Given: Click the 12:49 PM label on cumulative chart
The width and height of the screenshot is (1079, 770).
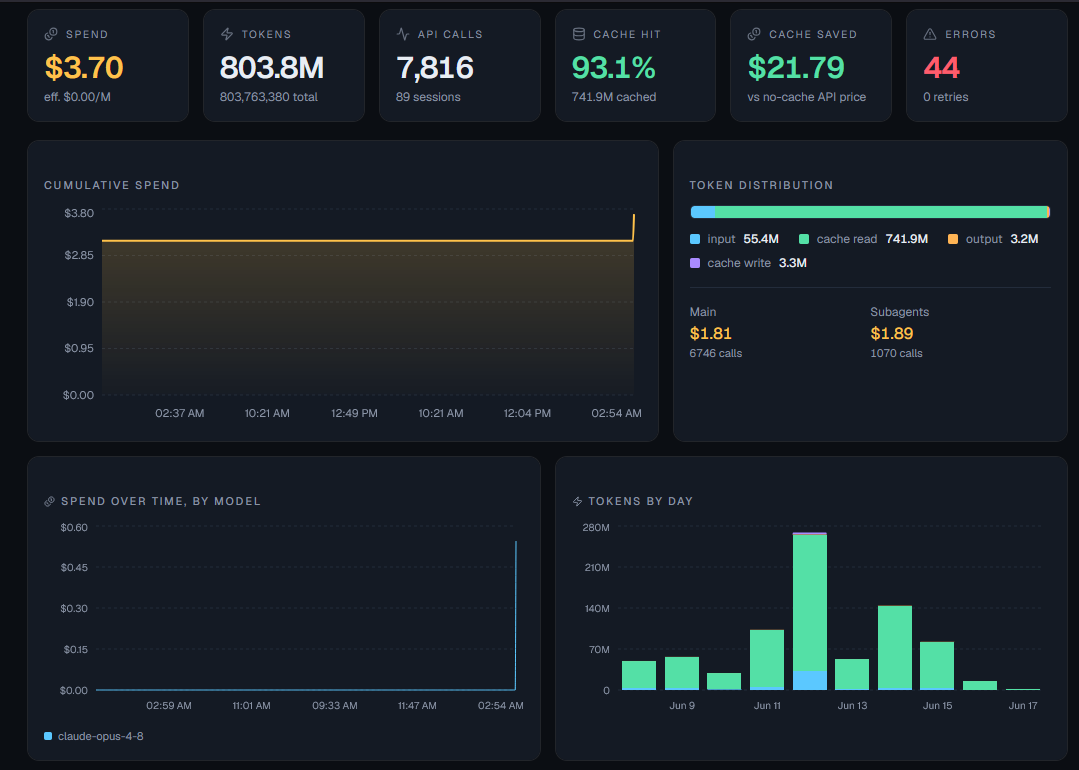Looking at the screenshot, I should click(x=354, y=414).
